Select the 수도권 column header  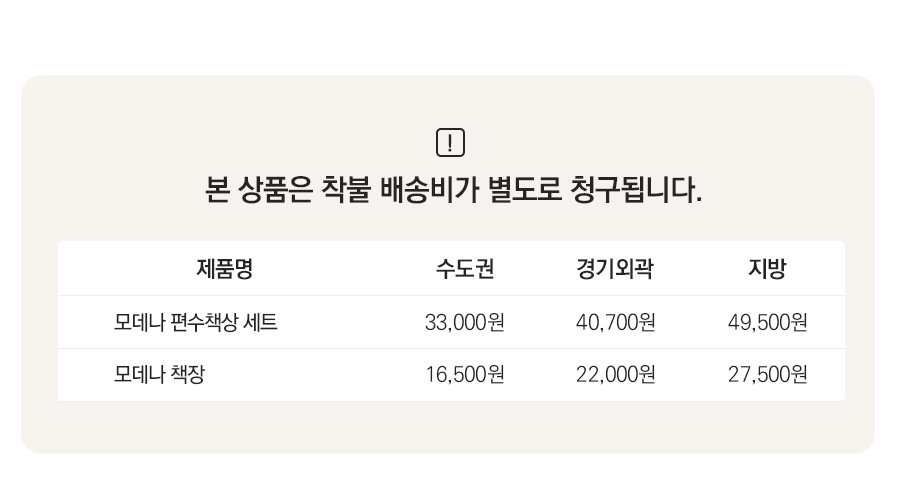pos(465,269)
